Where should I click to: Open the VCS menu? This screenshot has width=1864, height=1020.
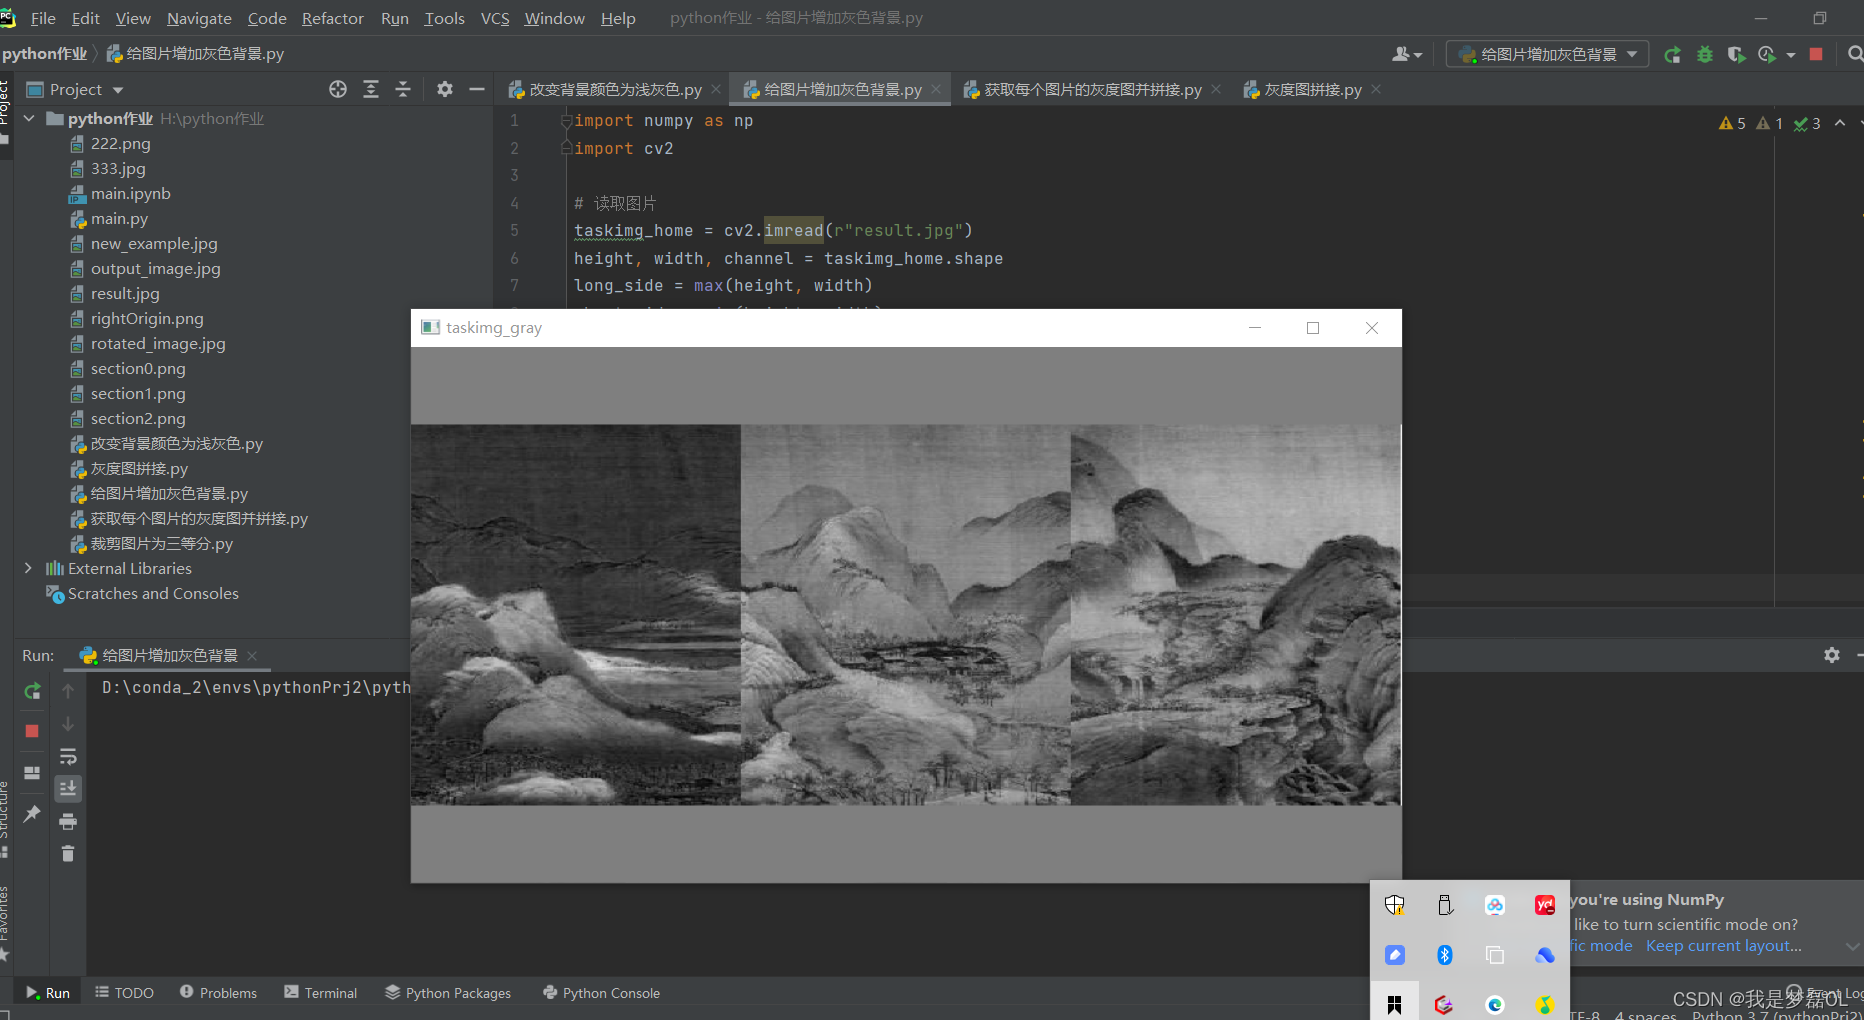(x=495, y=18)
